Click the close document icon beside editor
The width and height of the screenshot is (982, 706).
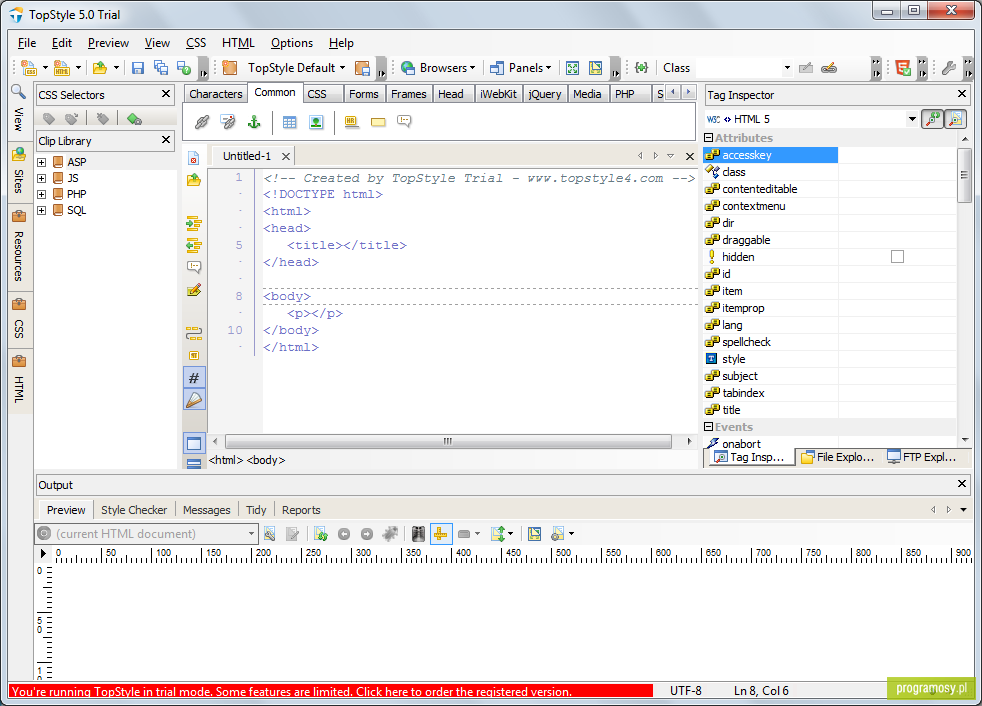coord(194,158)
